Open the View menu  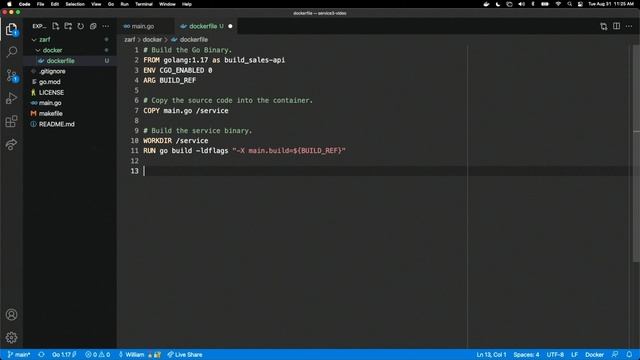pos(96,4)
